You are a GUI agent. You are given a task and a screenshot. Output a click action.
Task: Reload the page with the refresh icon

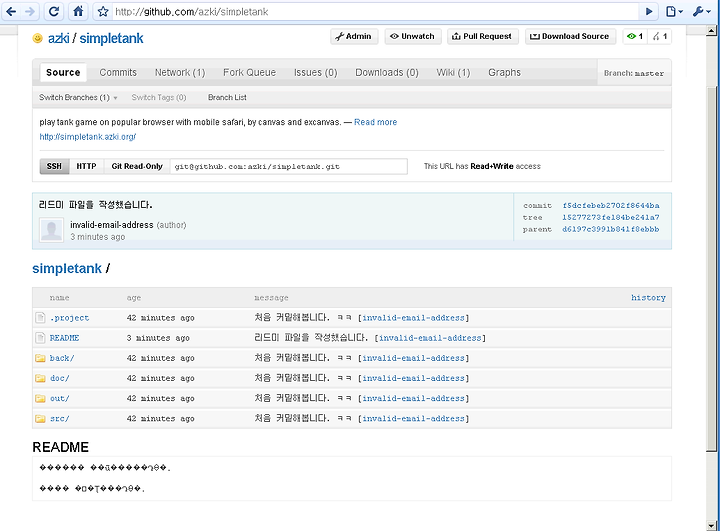(x=54, y=11)
